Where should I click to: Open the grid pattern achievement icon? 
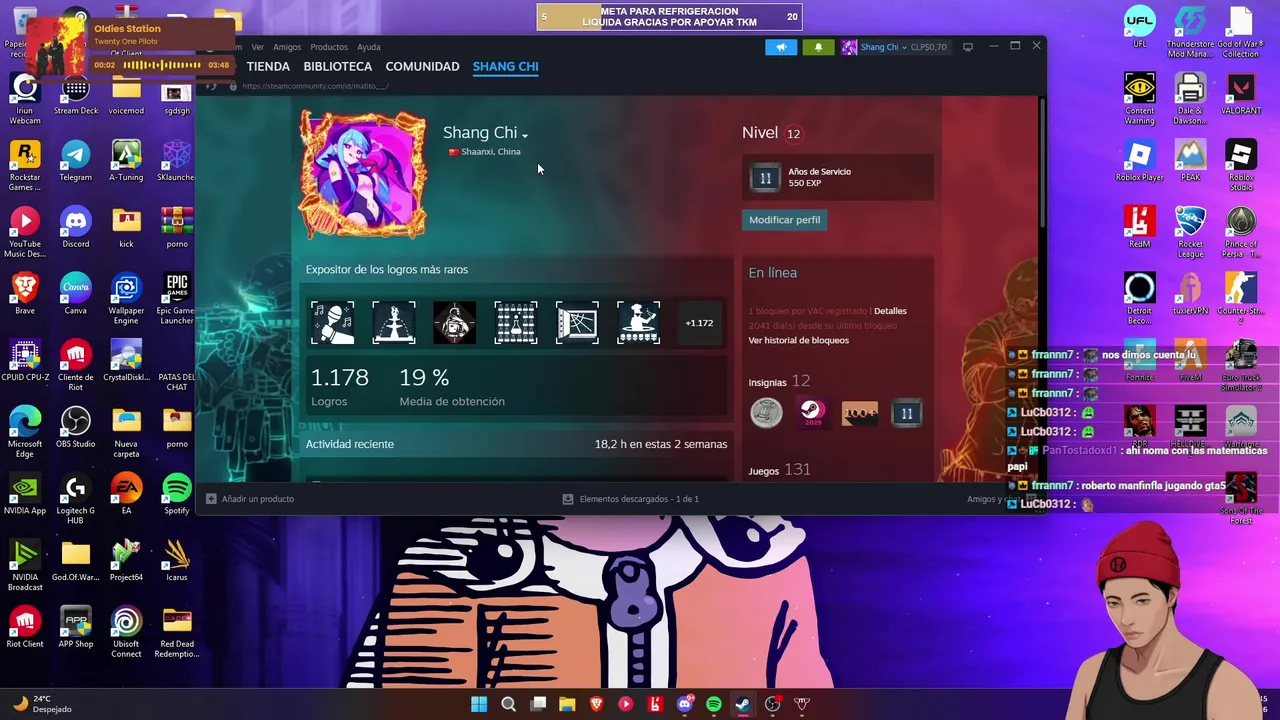tap(516, 323)
